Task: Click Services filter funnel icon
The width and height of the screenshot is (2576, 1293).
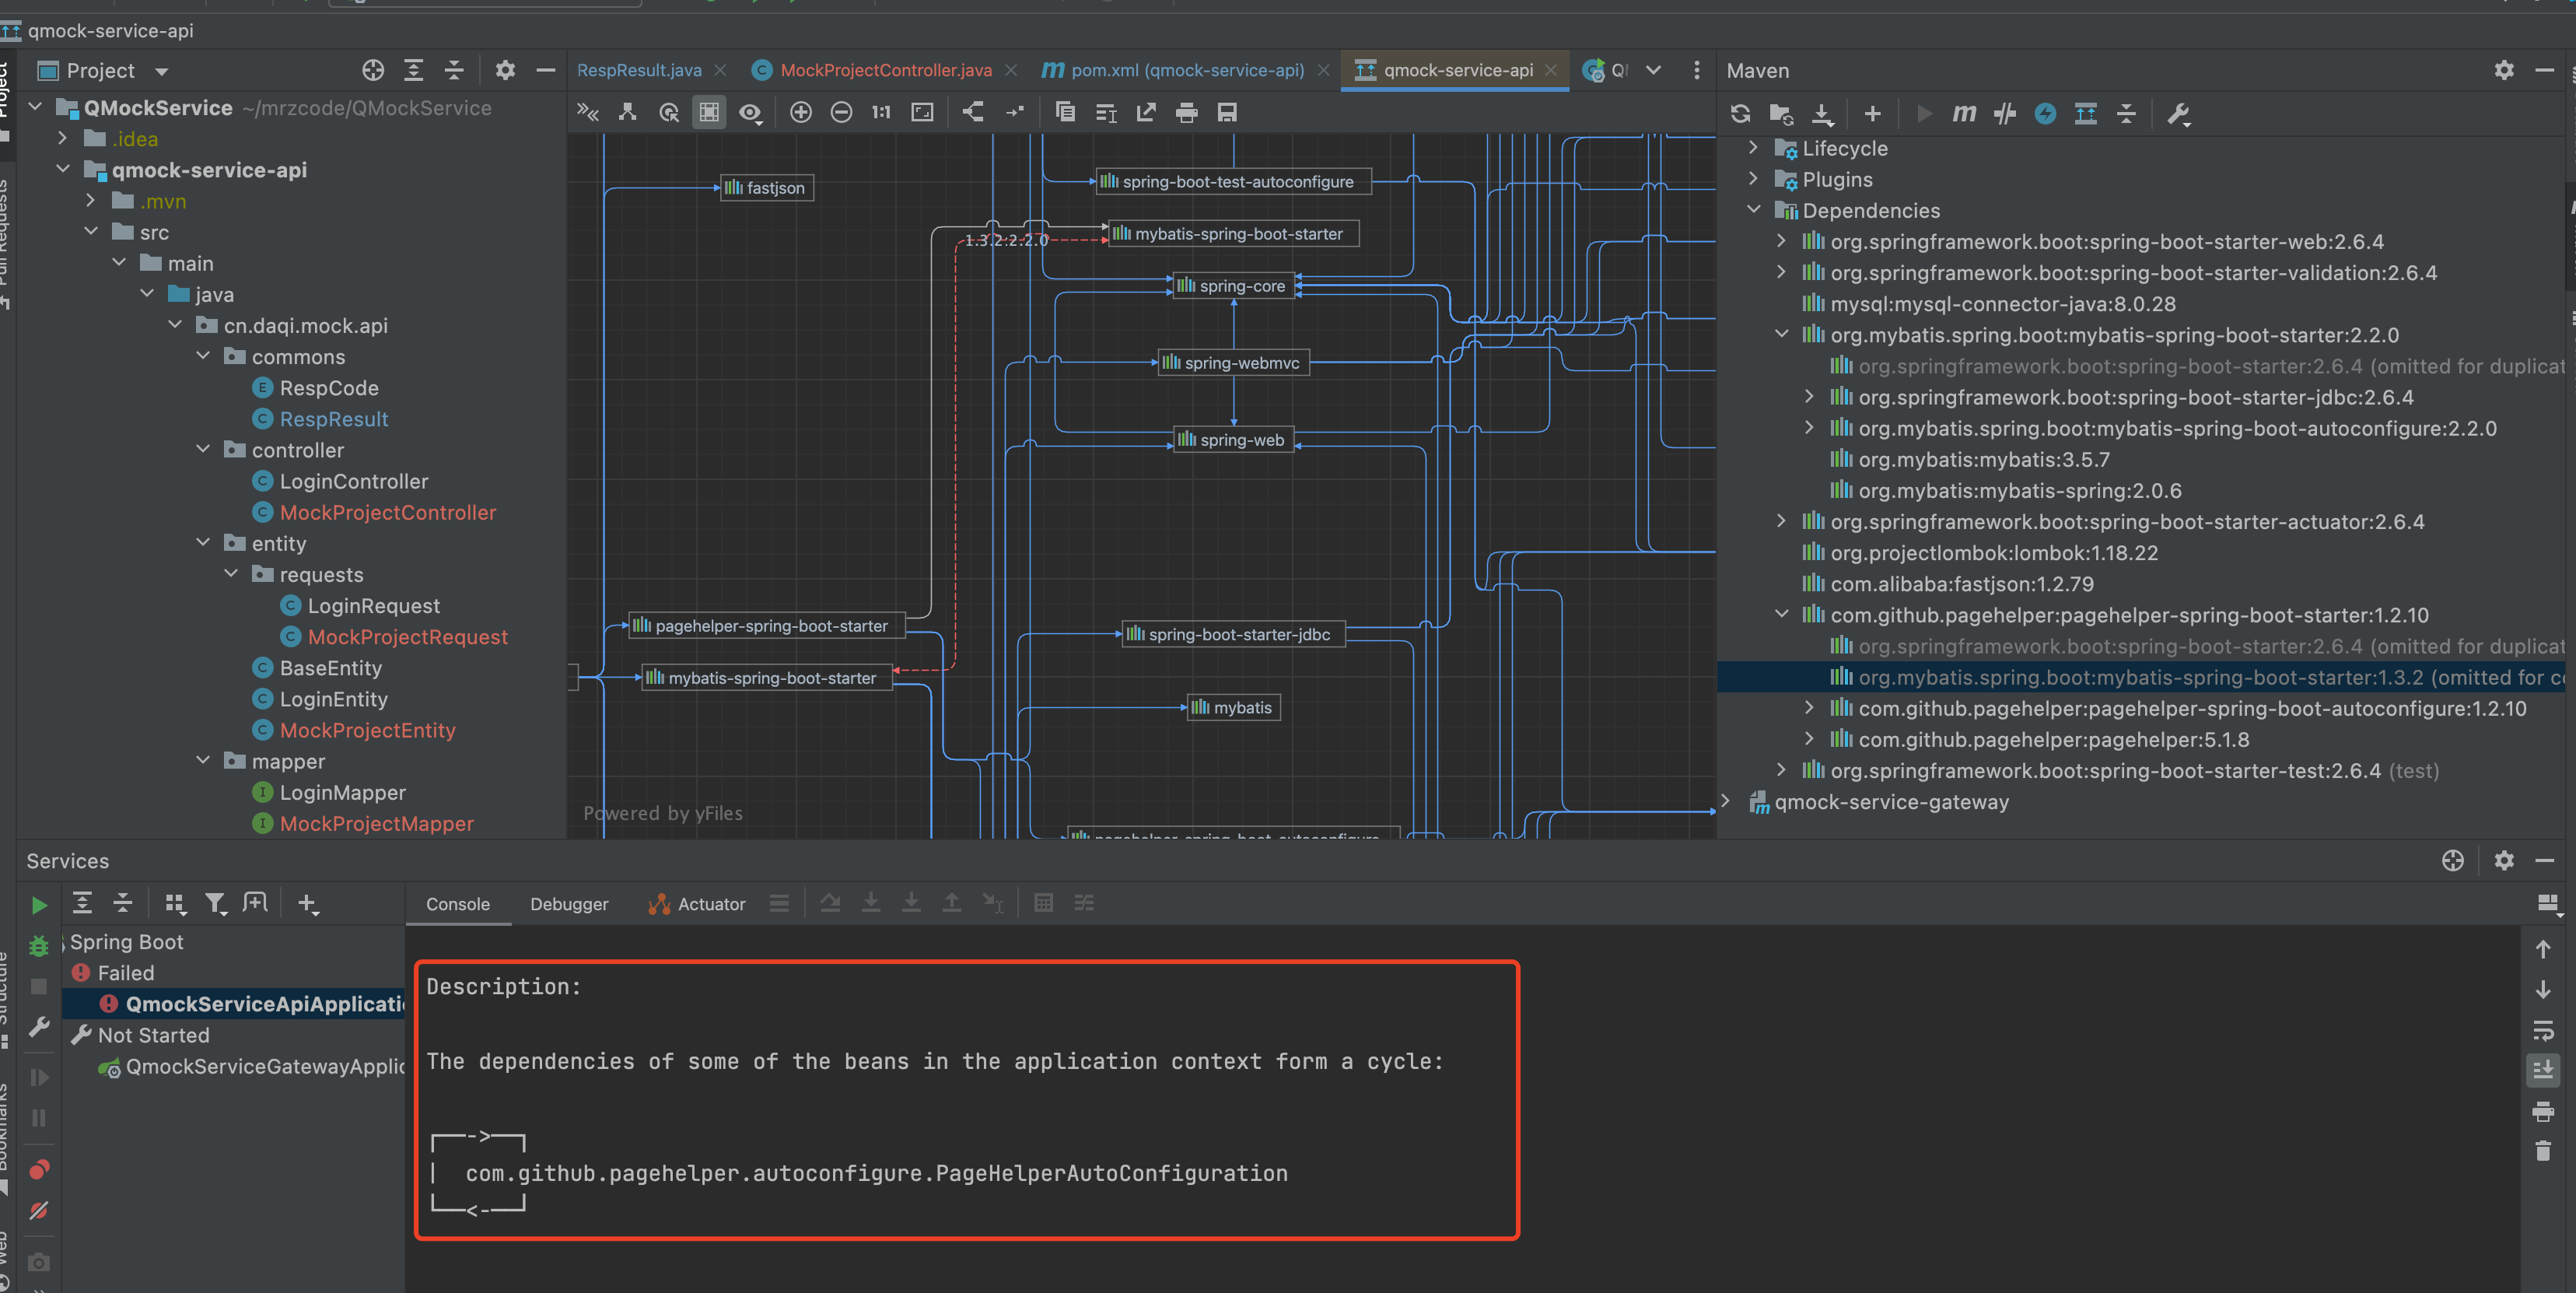Action: pyautogui.click(x=215, y=904)
